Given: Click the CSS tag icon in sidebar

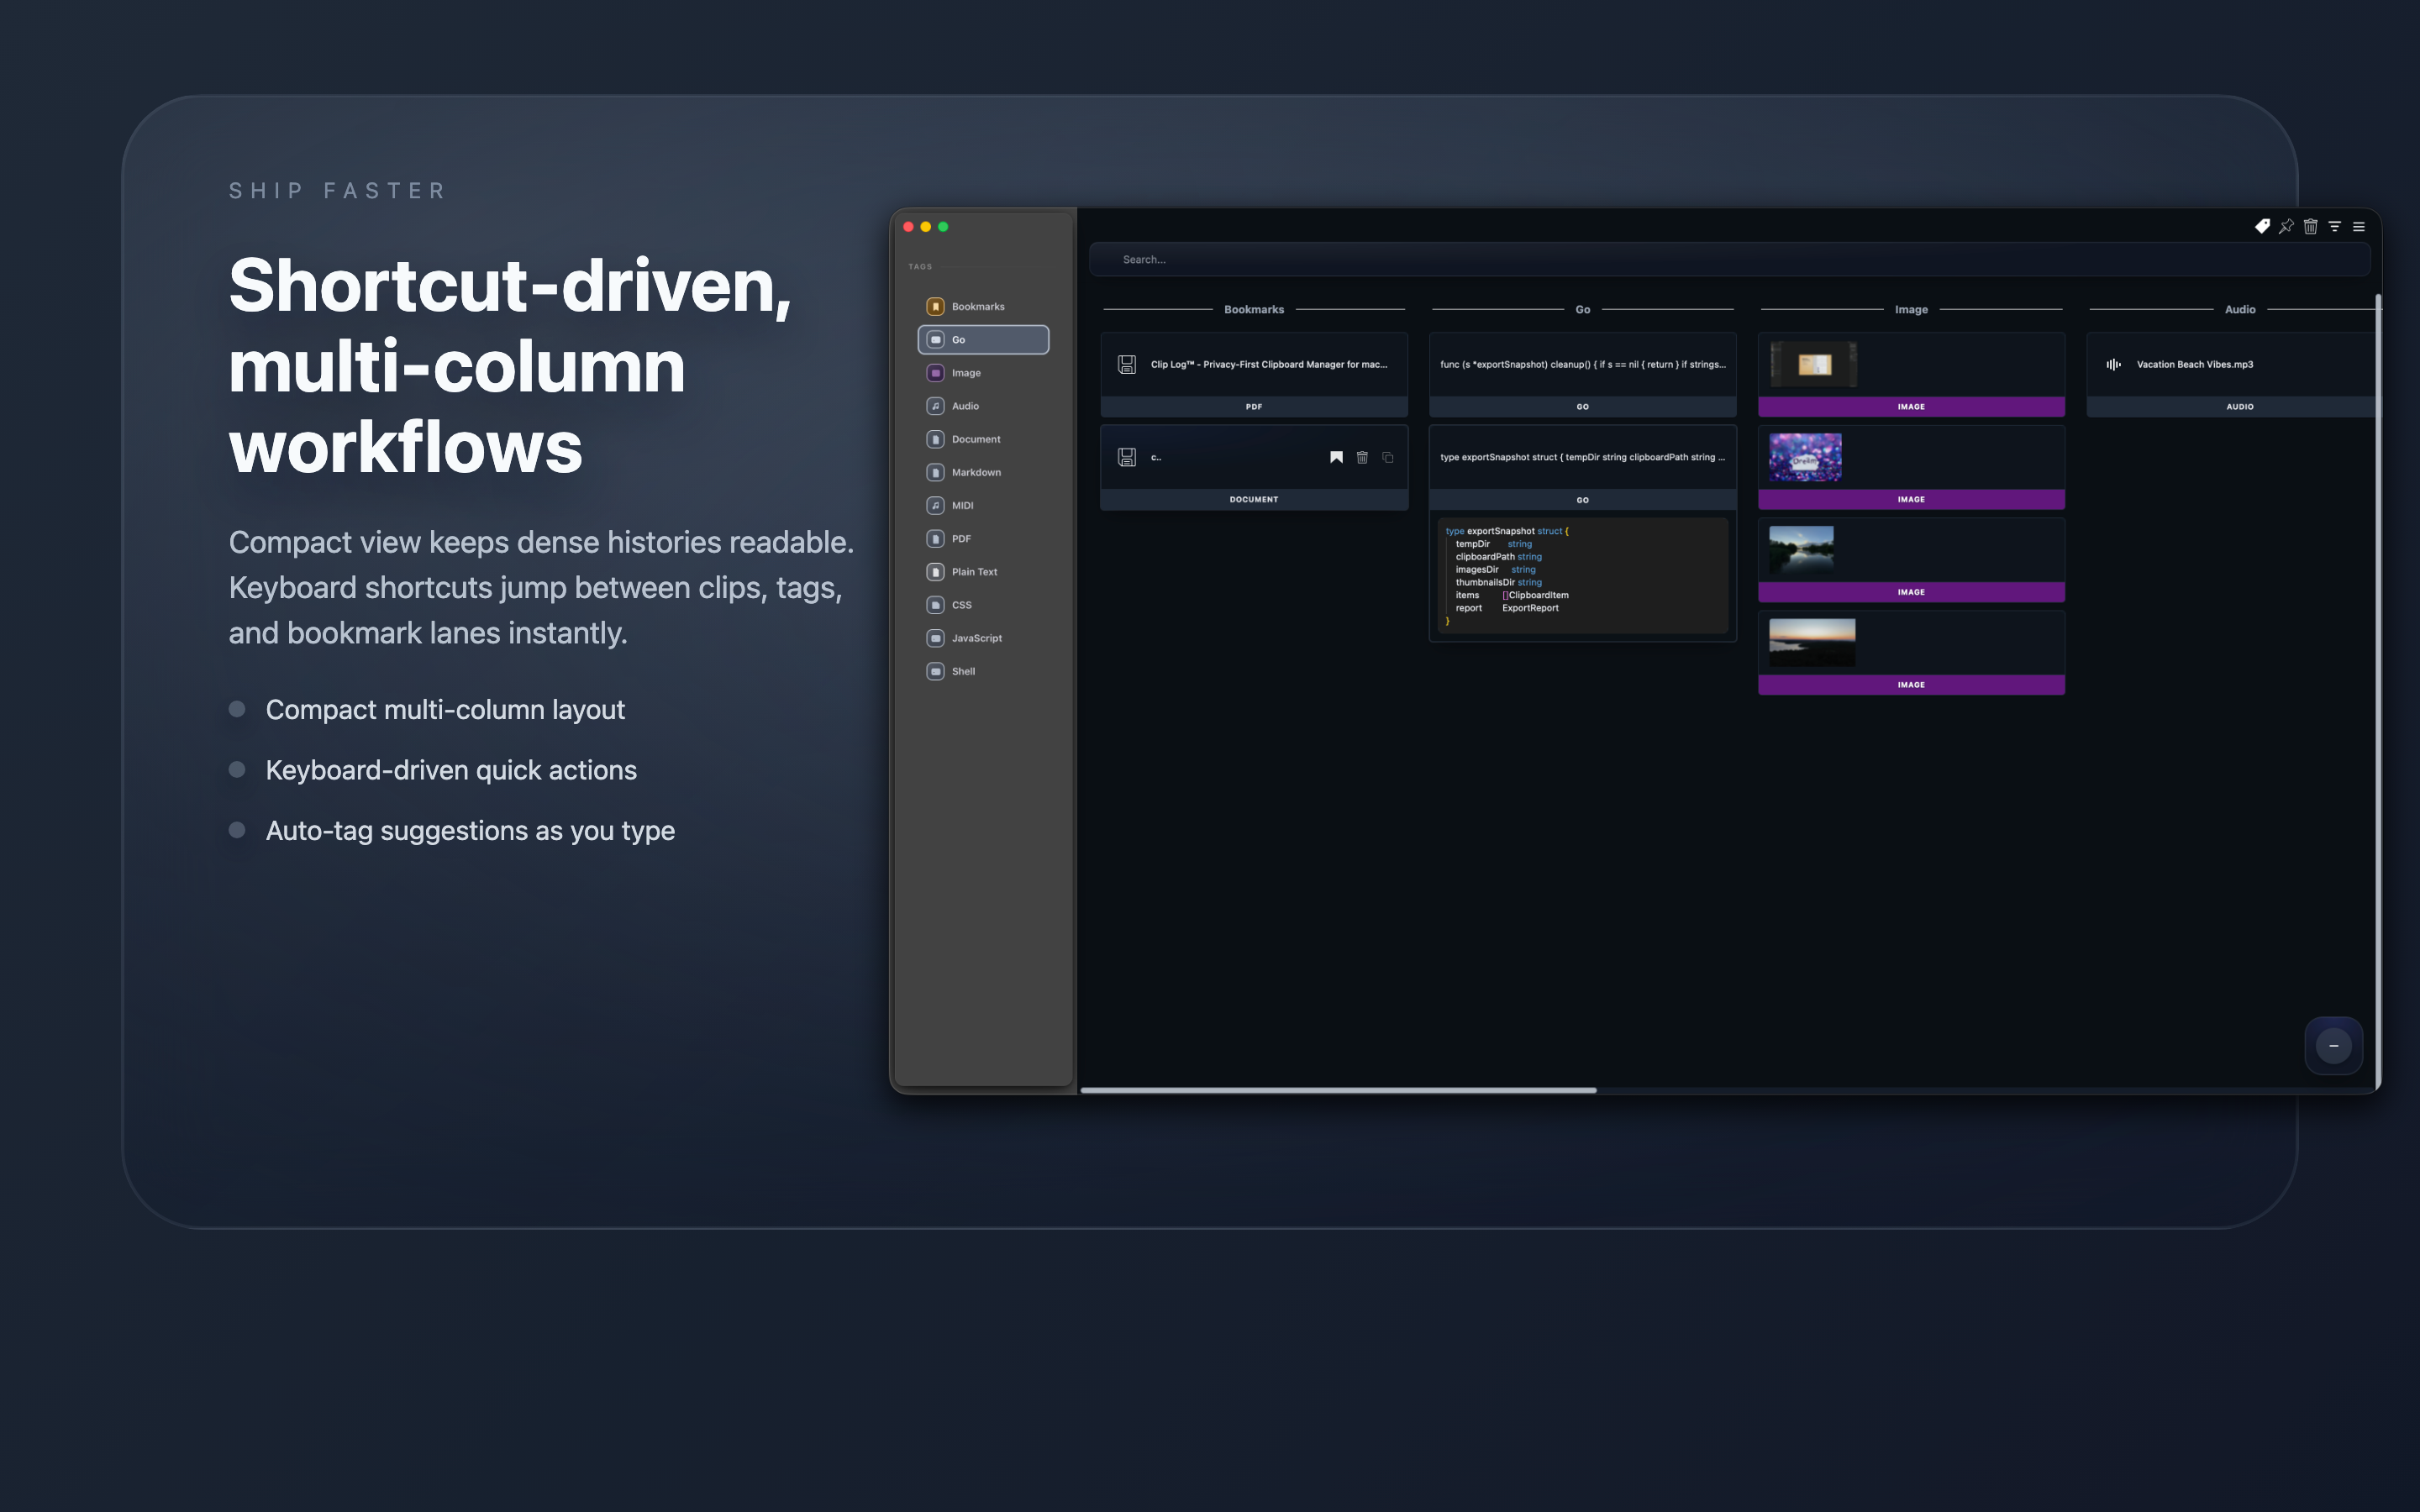Looking at the screenshot, I should tap(935, 605).
